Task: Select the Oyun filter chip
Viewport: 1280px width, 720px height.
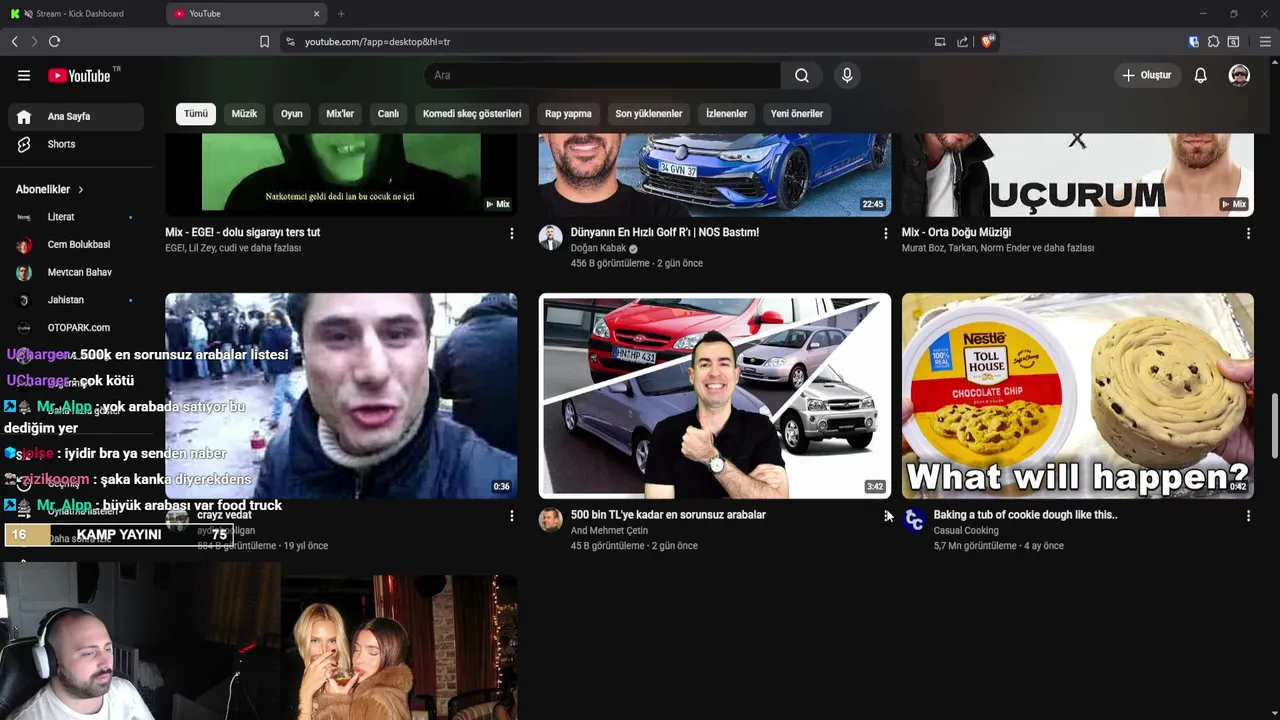Action: [291, 114]
